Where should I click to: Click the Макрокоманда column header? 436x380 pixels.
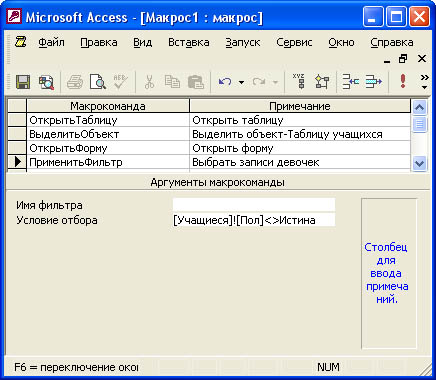(108, 106)
